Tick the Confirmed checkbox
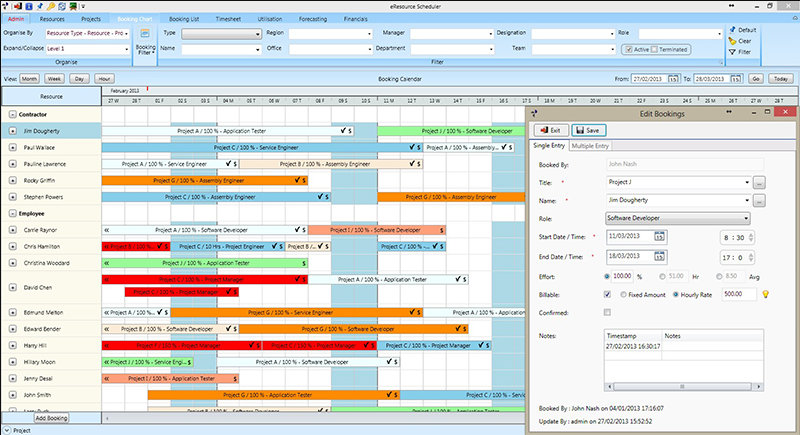Screen dimensions: 800x435 tap(609, 312)
